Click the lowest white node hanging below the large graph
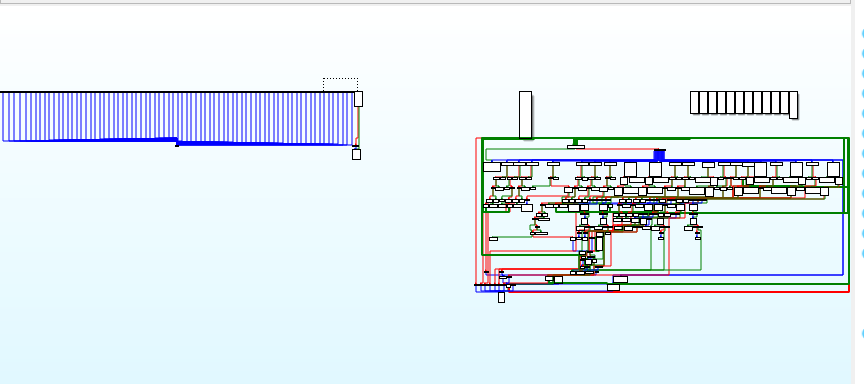 coord(501,298)
